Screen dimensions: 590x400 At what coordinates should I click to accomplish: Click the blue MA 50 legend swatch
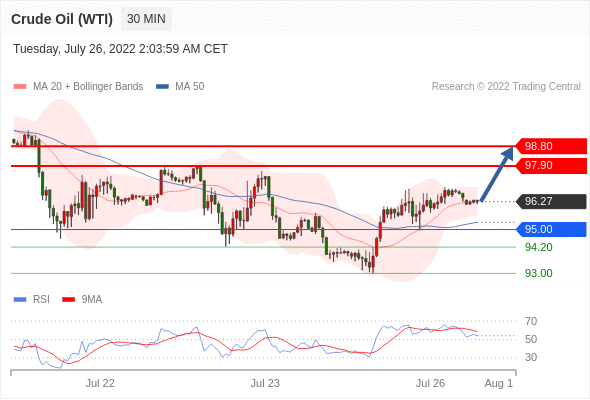click(162, 87)
